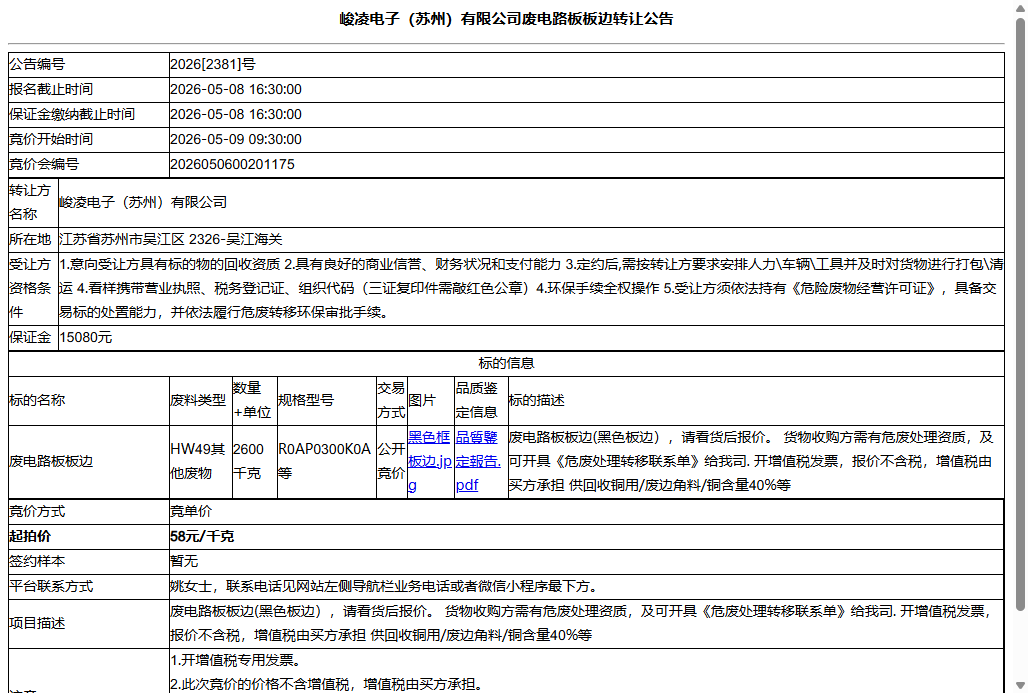Screen dimensions: 1028x693
Task: Click the 规格型号 column header
Action: pos(306,401)
